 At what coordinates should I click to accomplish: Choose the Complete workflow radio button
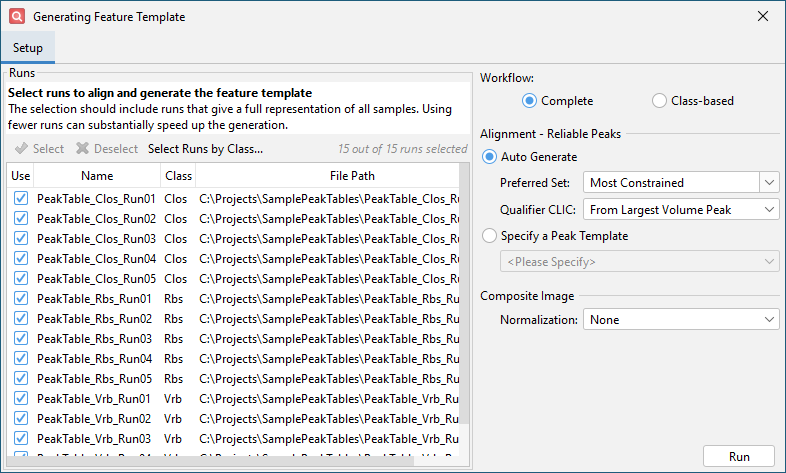coord(530,101)
